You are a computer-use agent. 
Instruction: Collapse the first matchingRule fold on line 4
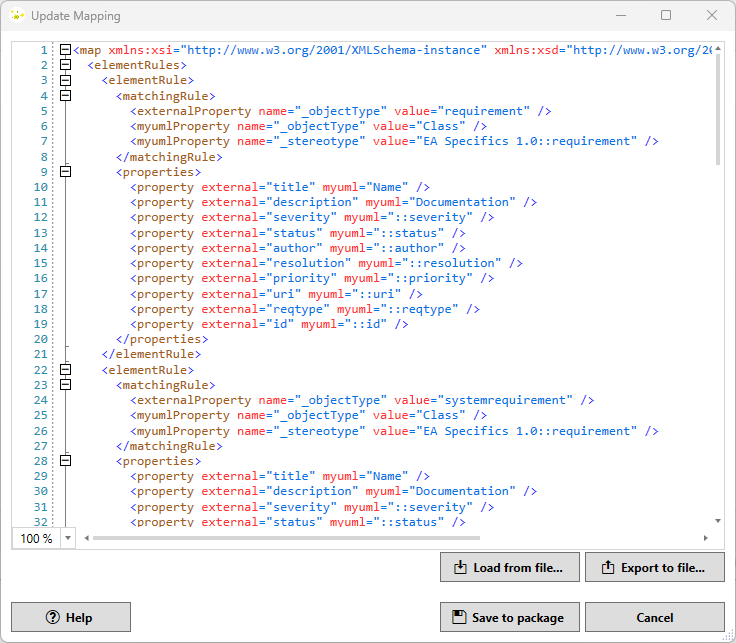[66, 96]
